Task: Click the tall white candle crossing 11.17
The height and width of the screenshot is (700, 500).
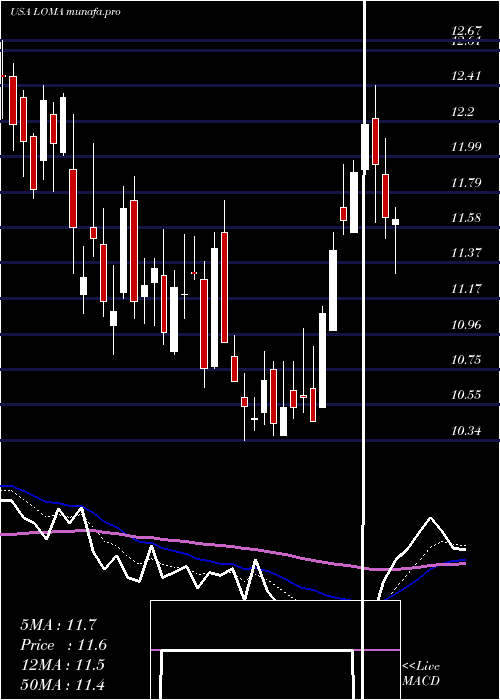Action: click(x=215, y=308)
